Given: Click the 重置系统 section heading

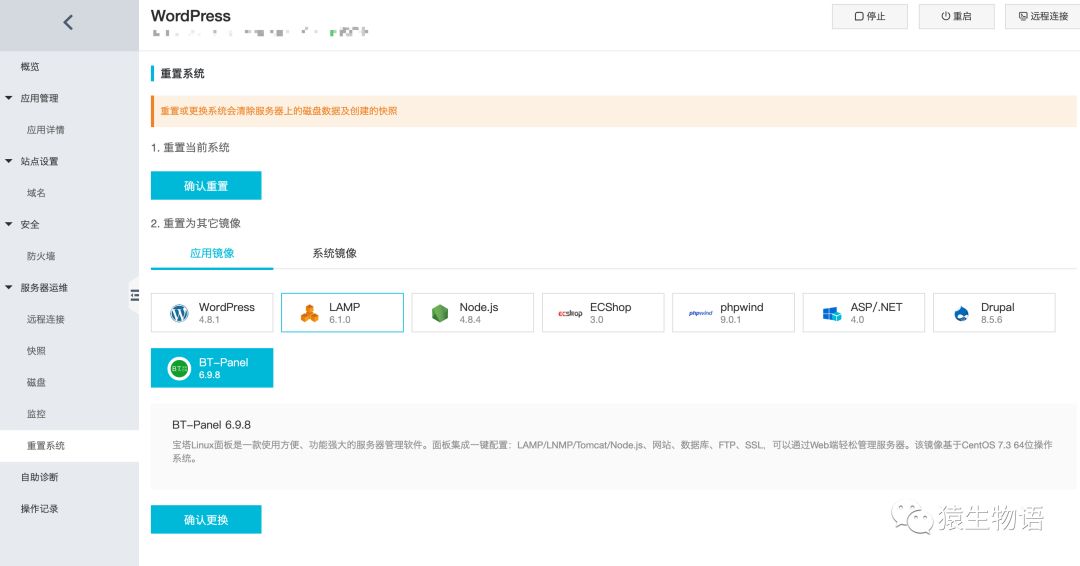Looking at the screenshot, I should [x=183, y=74].
